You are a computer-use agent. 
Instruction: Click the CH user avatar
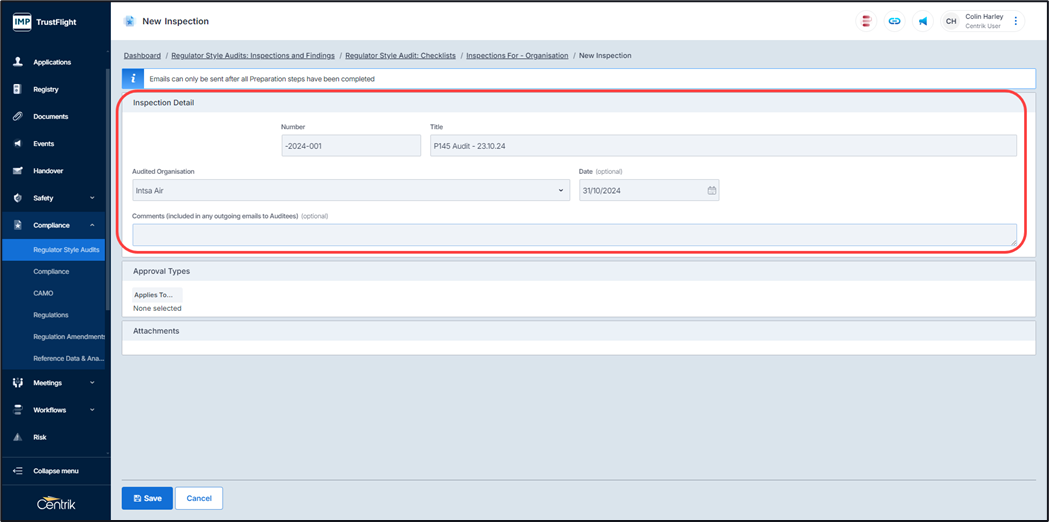click(x=951, y=21)
